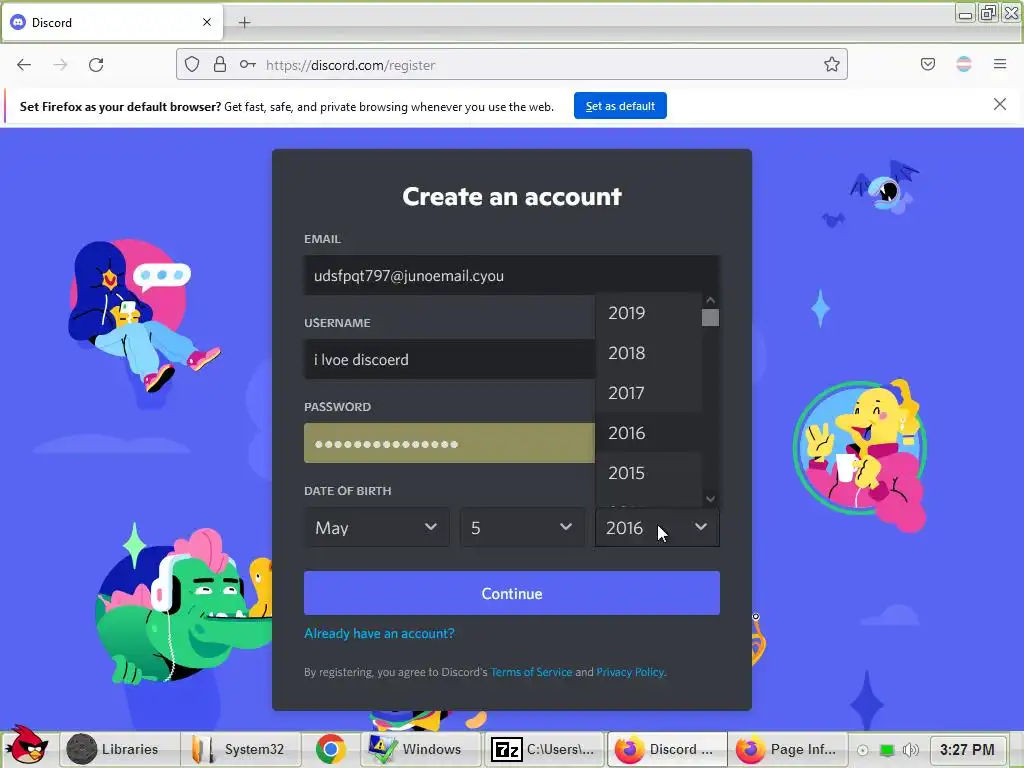Follow the Already have an account link
This screenshot has width=1024, height=768.
pos(379,633)
